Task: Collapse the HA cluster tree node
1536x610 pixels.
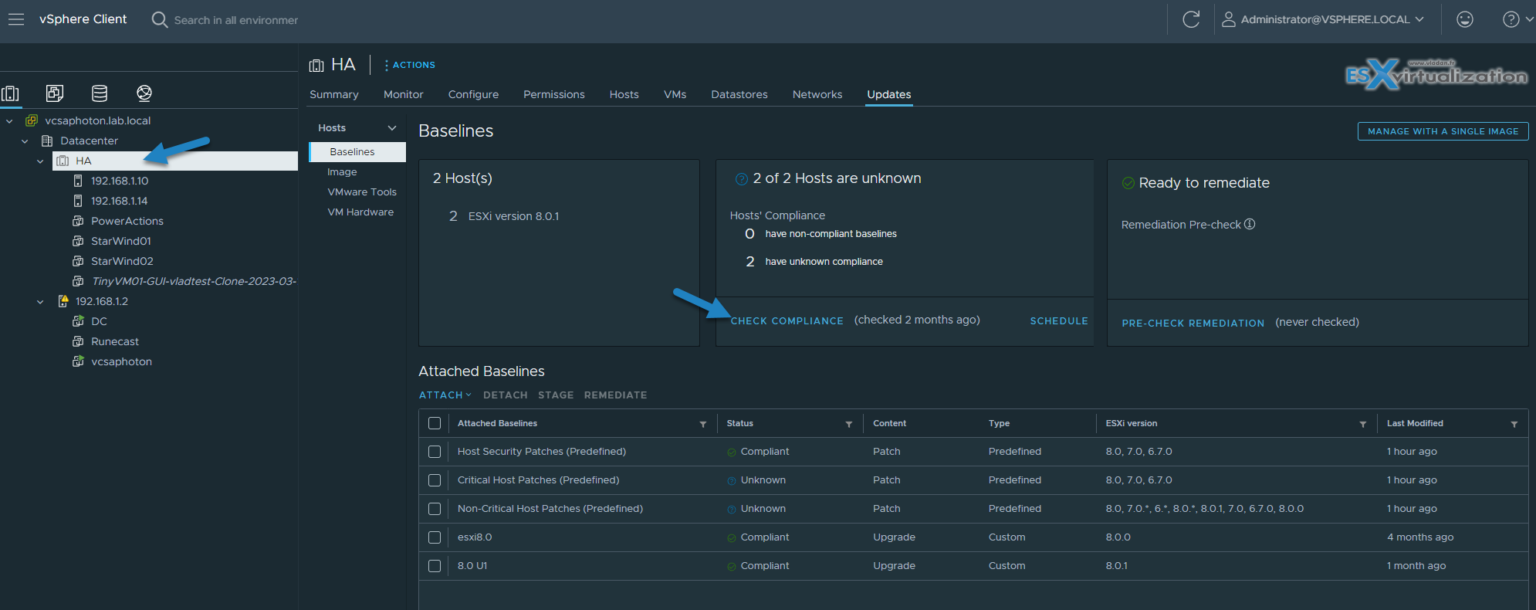Action: tap(40, 160)
